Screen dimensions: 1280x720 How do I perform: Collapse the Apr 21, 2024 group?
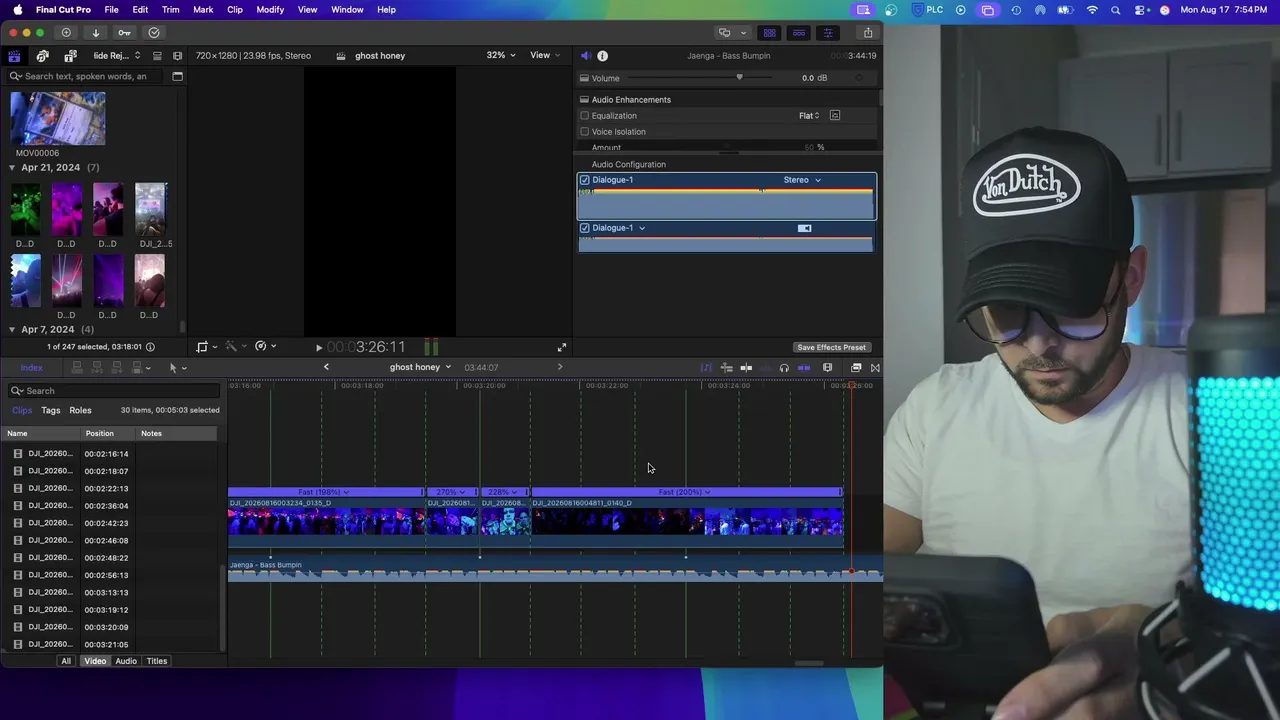(x=12, y=168)
